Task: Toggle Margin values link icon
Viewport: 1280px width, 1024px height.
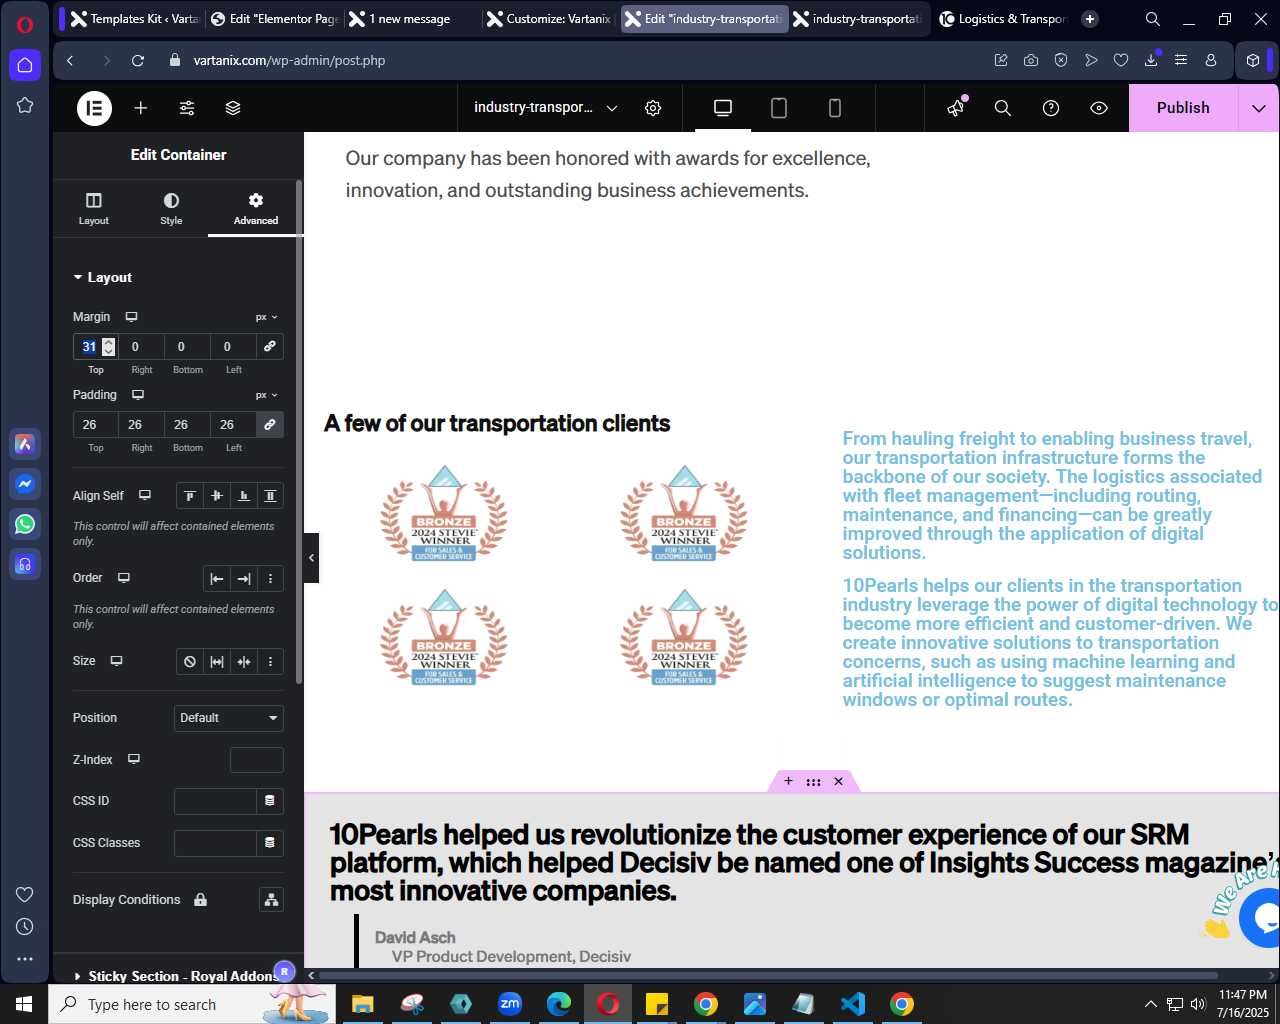Action: [270, 346]
